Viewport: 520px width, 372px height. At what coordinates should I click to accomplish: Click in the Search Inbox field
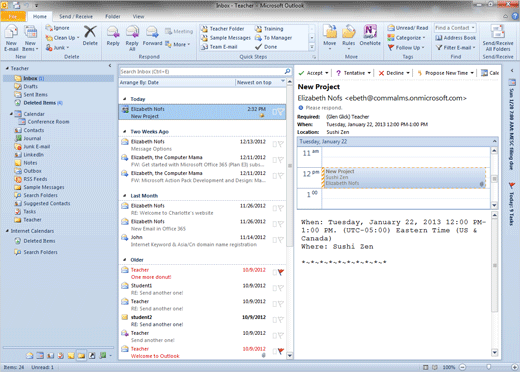coord(202,71)
